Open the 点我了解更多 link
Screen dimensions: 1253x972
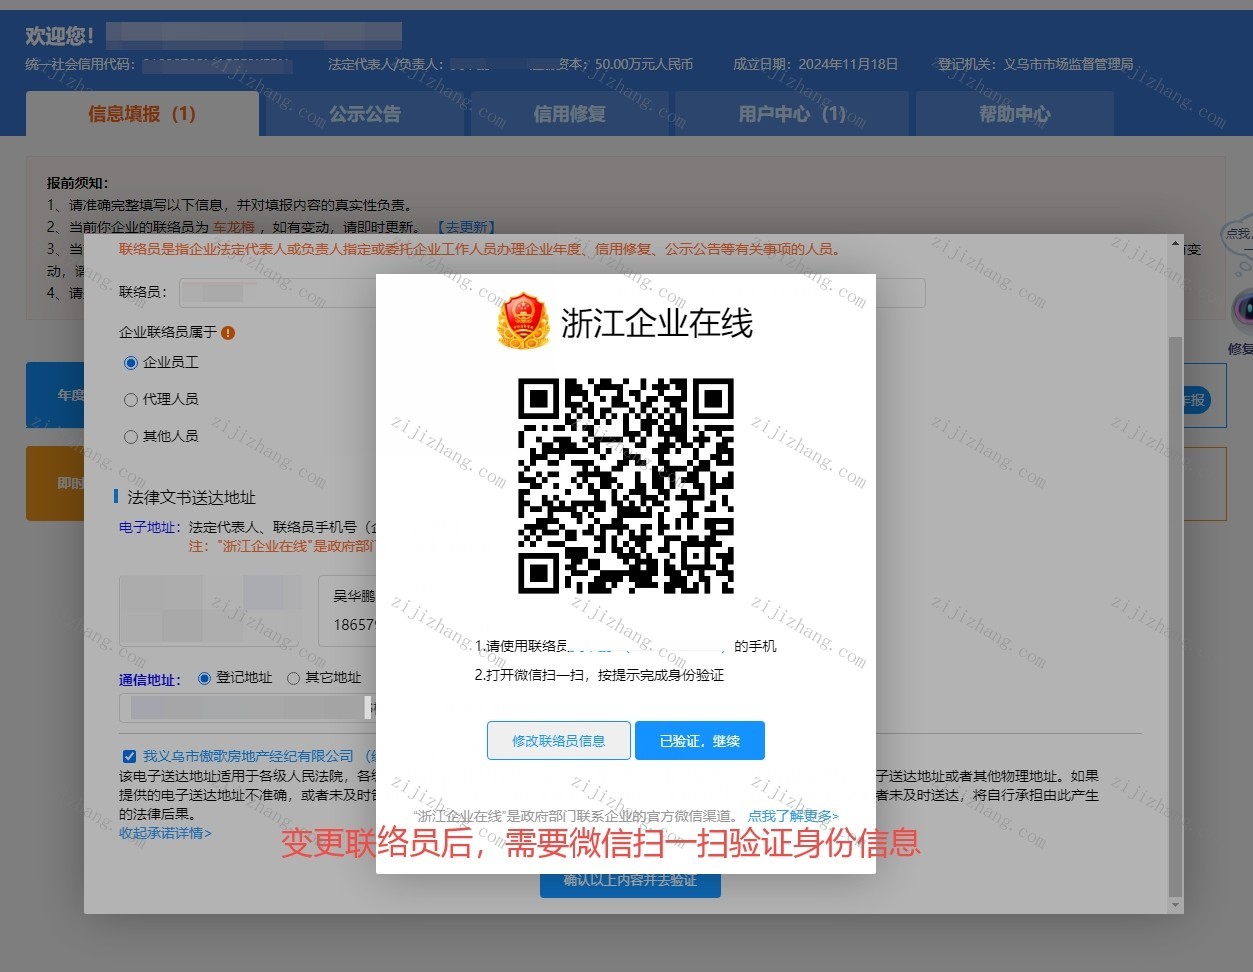click(793, 816)
